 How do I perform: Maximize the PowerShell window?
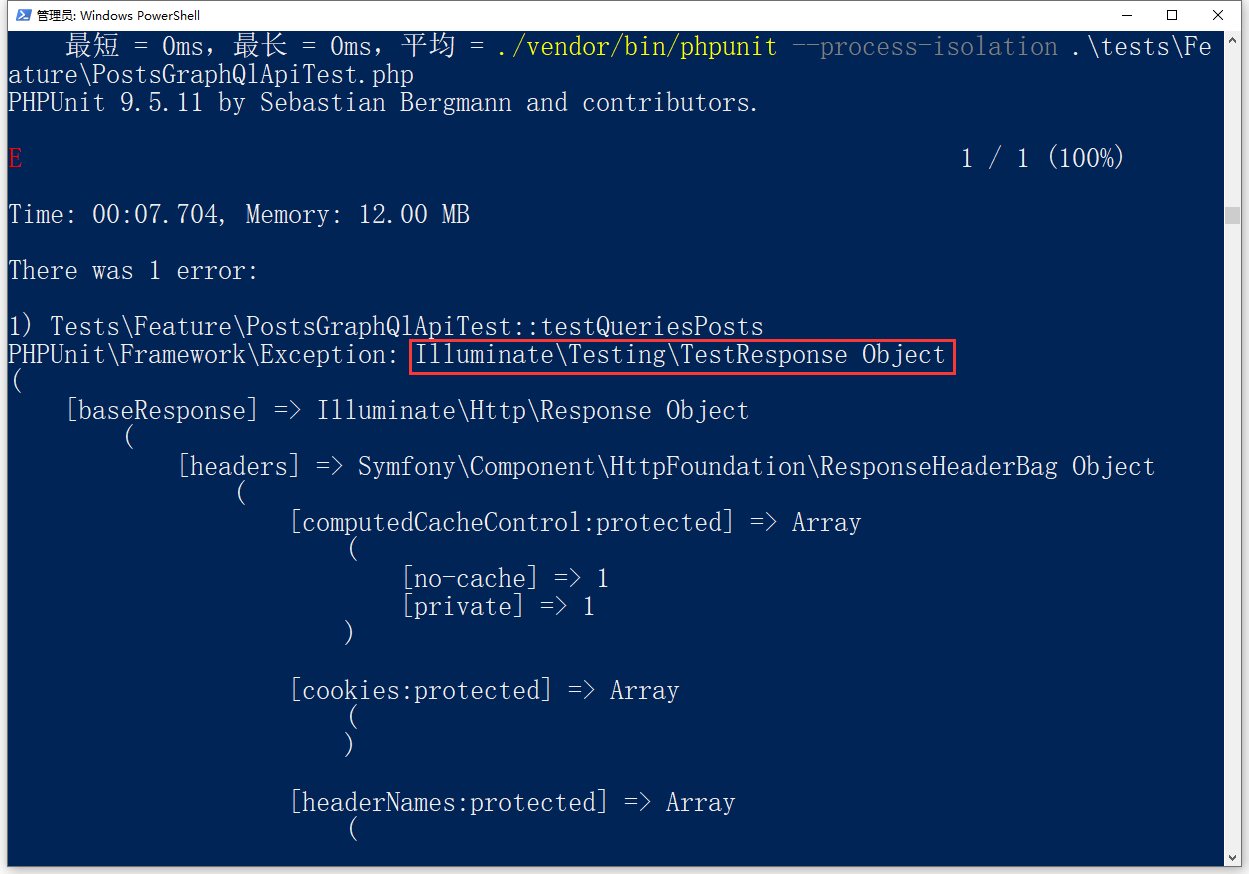pos(1171,15)
